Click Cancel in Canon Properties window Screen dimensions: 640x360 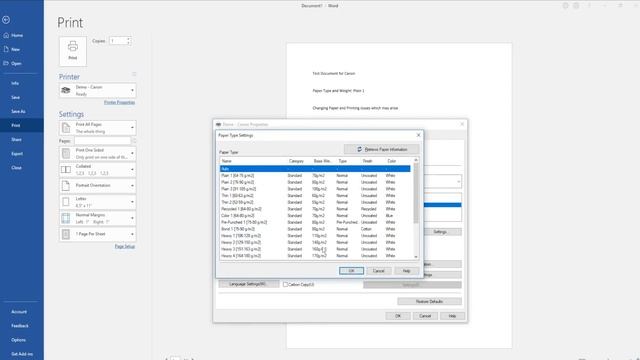(425, 316)
